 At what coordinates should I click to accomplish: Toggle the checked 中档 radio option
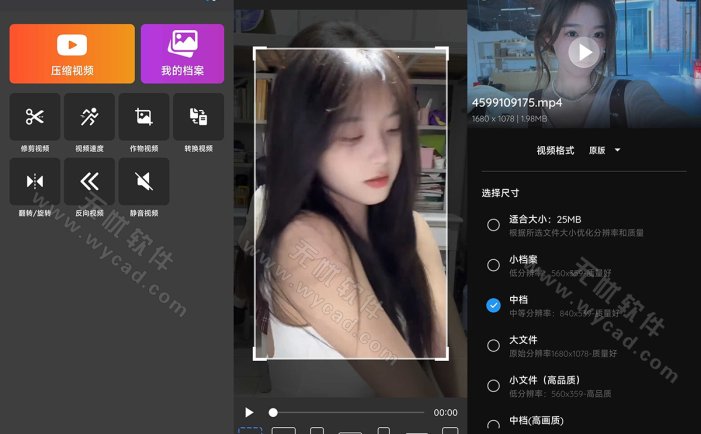(494, 305)
